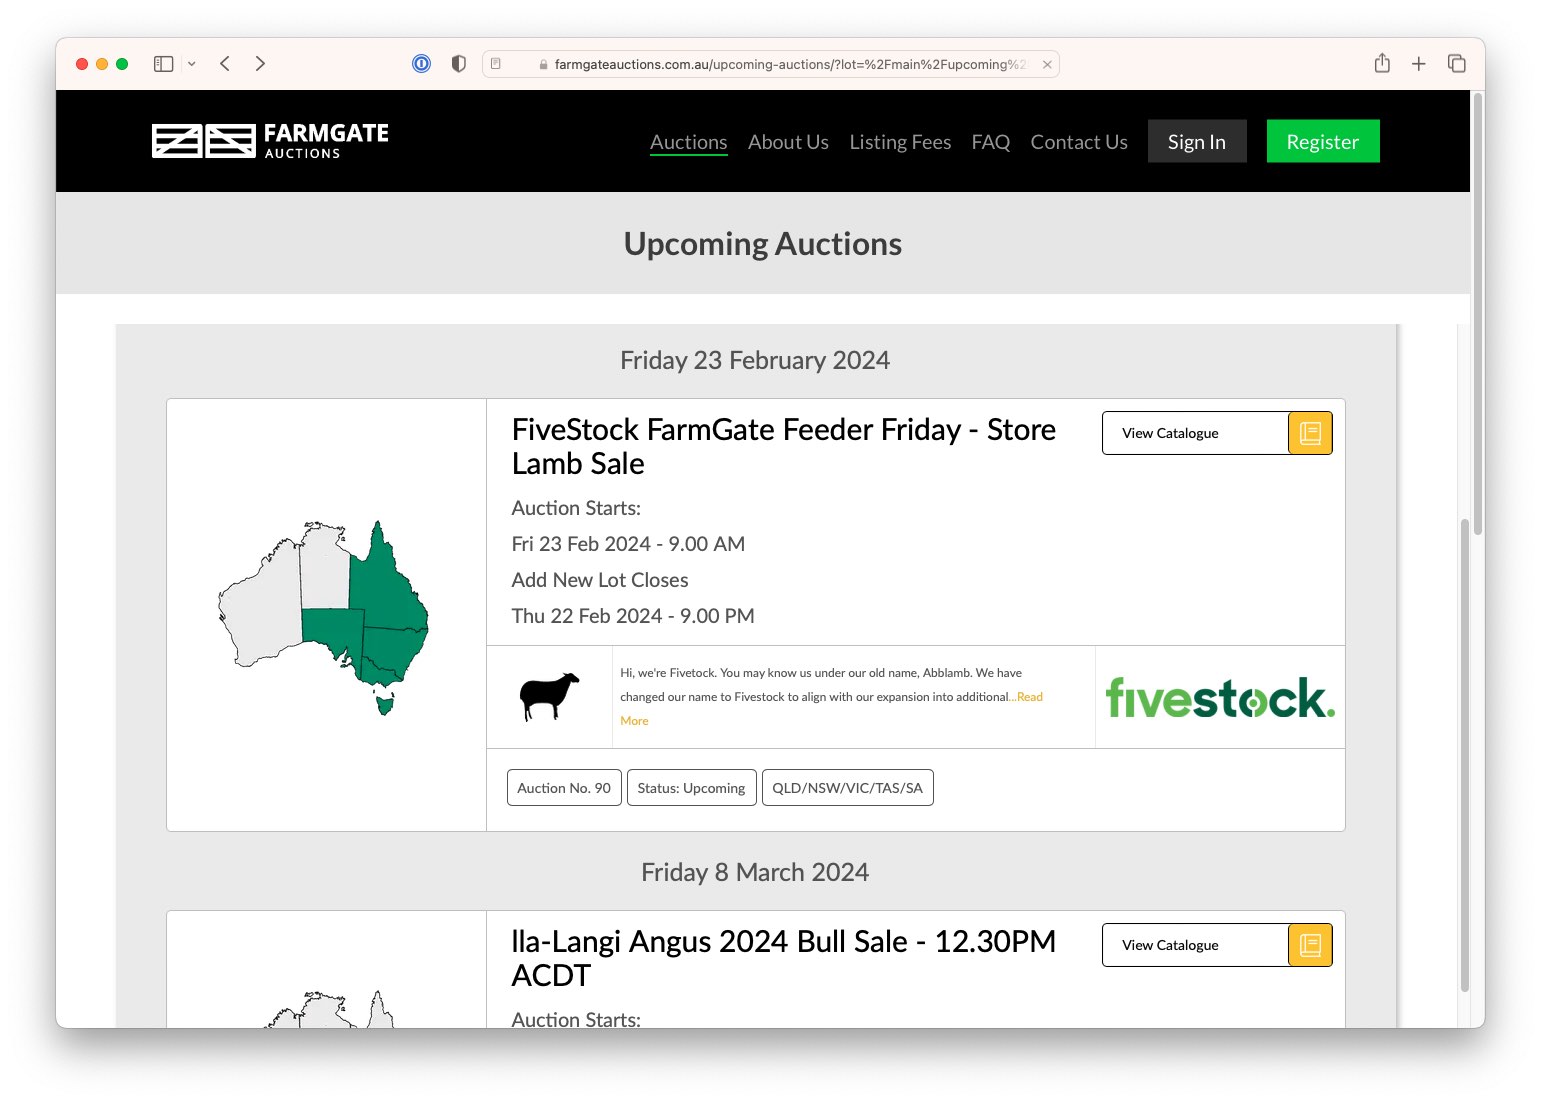Click the catalogue icon on the Ila-Langi Bull Sale
The width and height of the screenshot is (1541, 1102).
tap(1309, 945)
